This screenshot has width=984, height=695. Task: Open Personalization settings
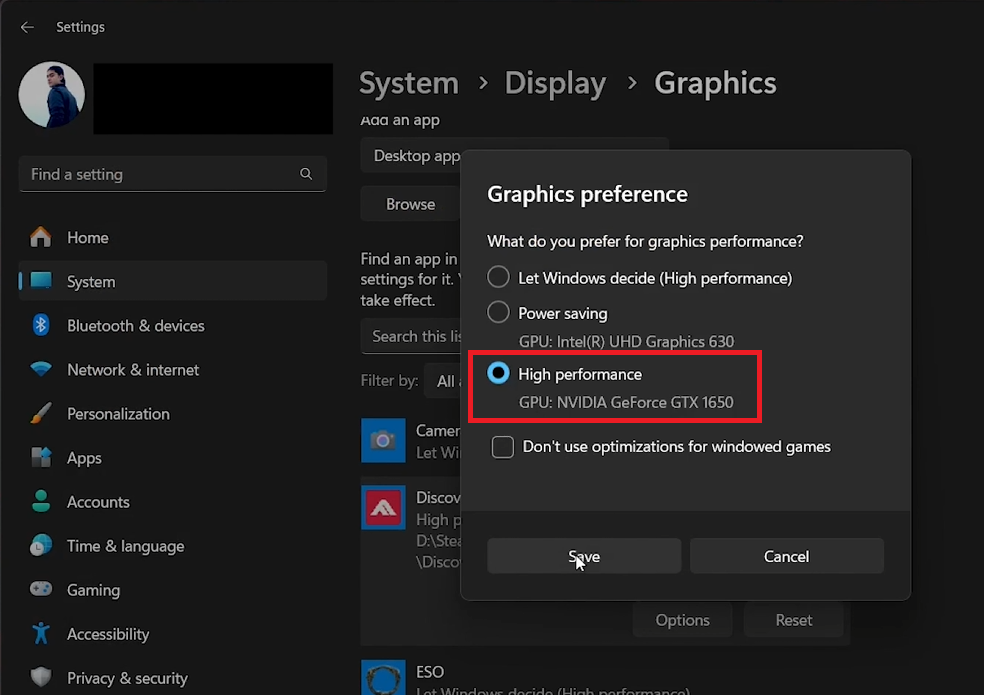118,414
